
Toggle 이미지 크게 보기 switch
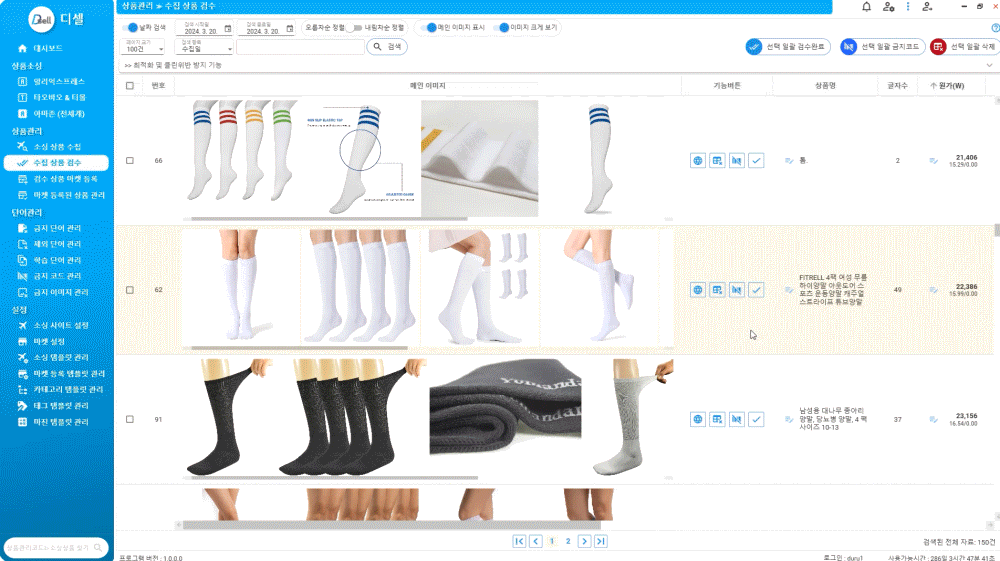click(501, 27)
